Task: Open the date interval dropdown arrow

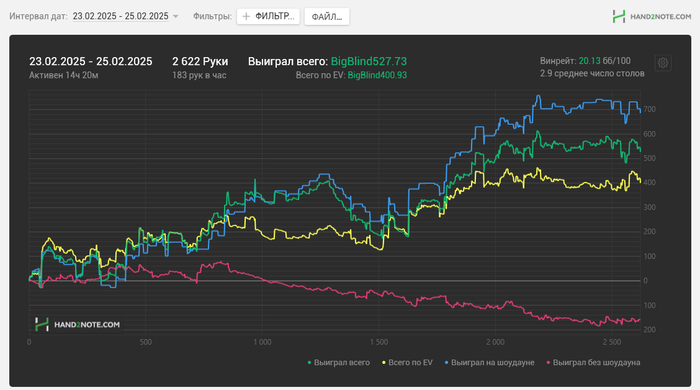Action: point(175,17)
